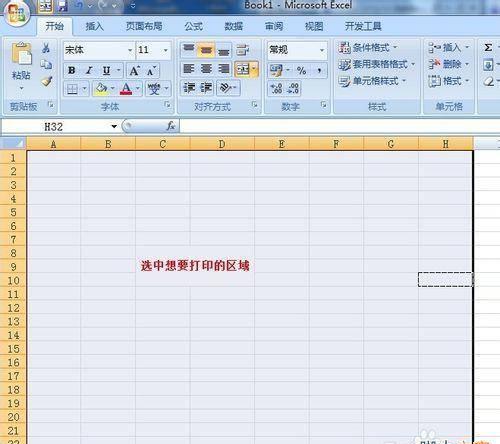
Task: Switch to the 审阅 Review tab
Action: tap(274, 26)
